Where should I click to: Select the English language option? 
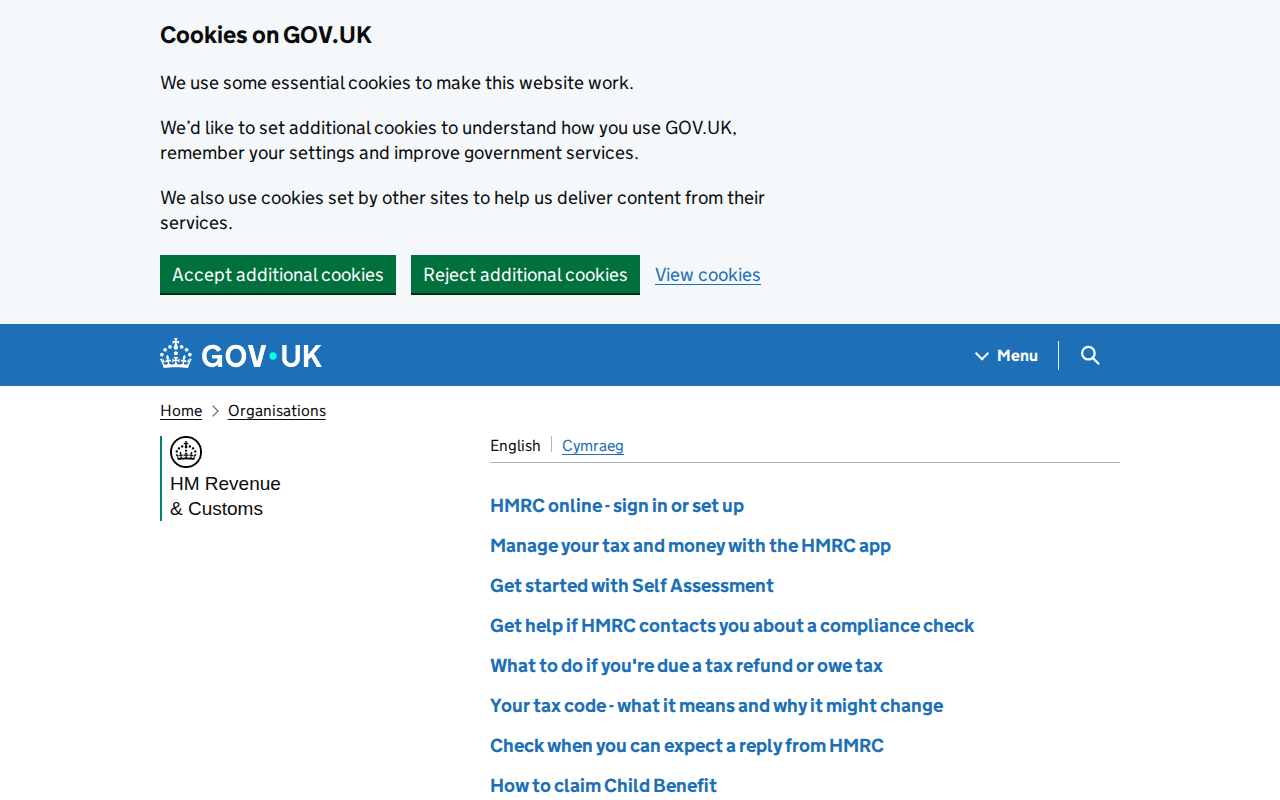click(515, 445)
